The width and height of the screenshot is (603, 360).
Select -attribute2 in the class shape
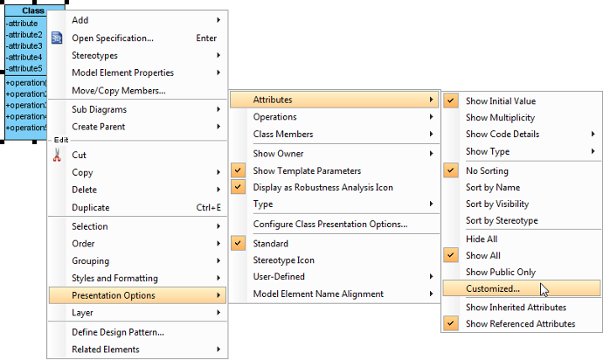coord(24,35)
